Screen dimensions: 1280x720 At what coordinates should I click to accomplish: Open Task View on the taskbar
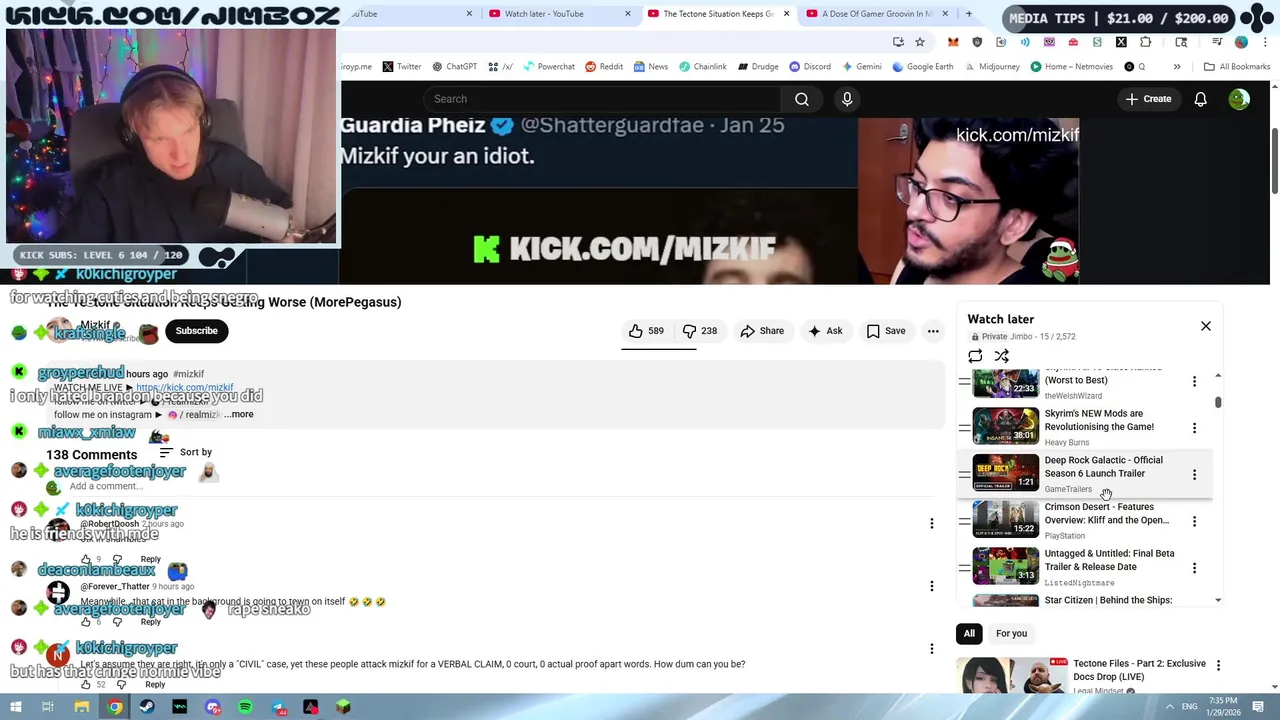[48, 707]
